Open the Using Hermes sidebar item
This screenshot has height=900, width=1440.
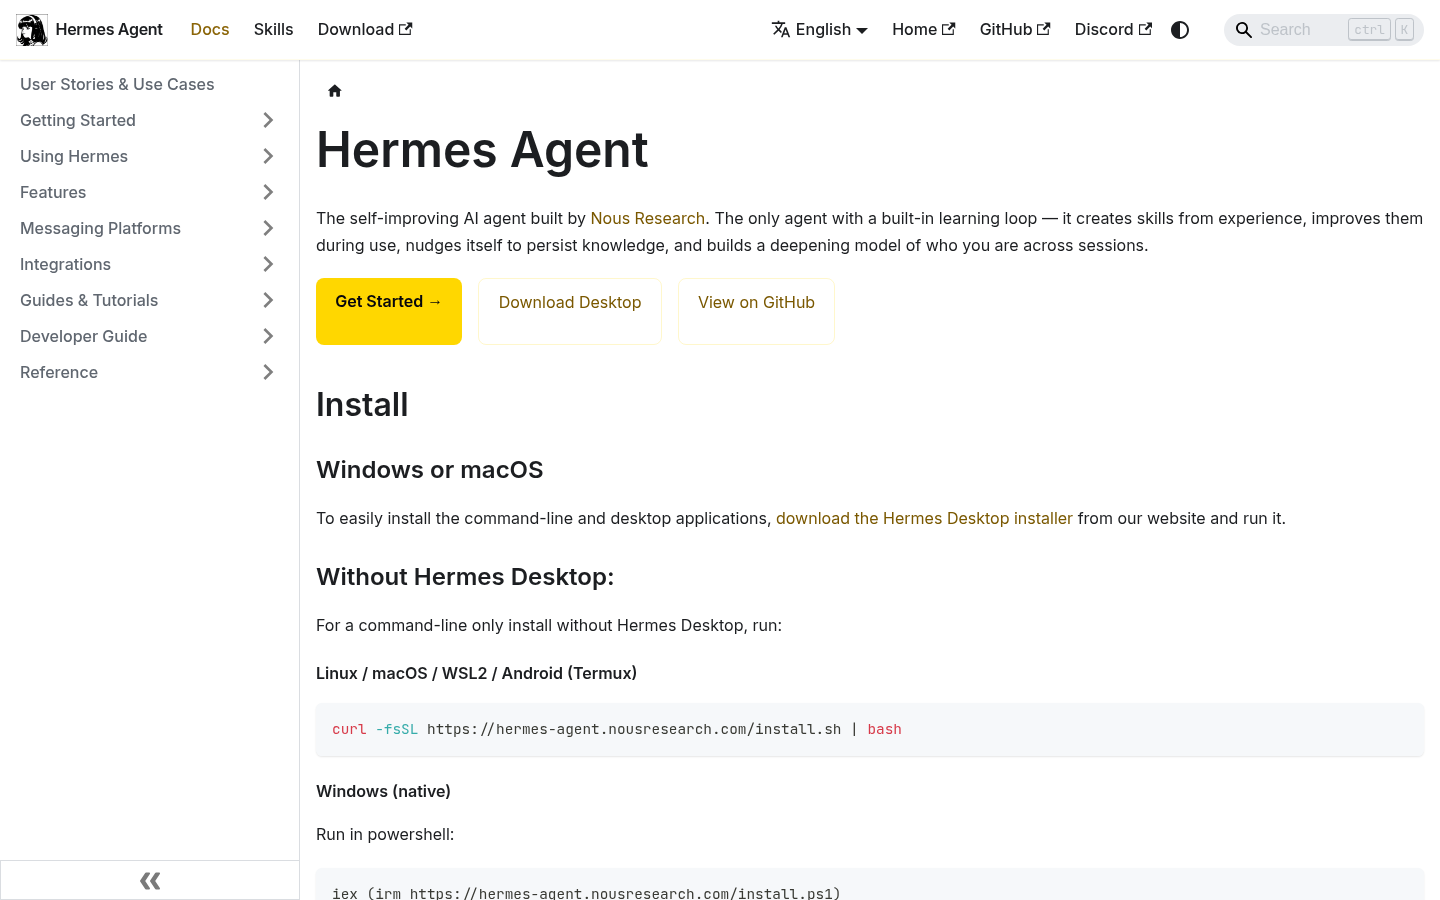(x=74, y=156)
